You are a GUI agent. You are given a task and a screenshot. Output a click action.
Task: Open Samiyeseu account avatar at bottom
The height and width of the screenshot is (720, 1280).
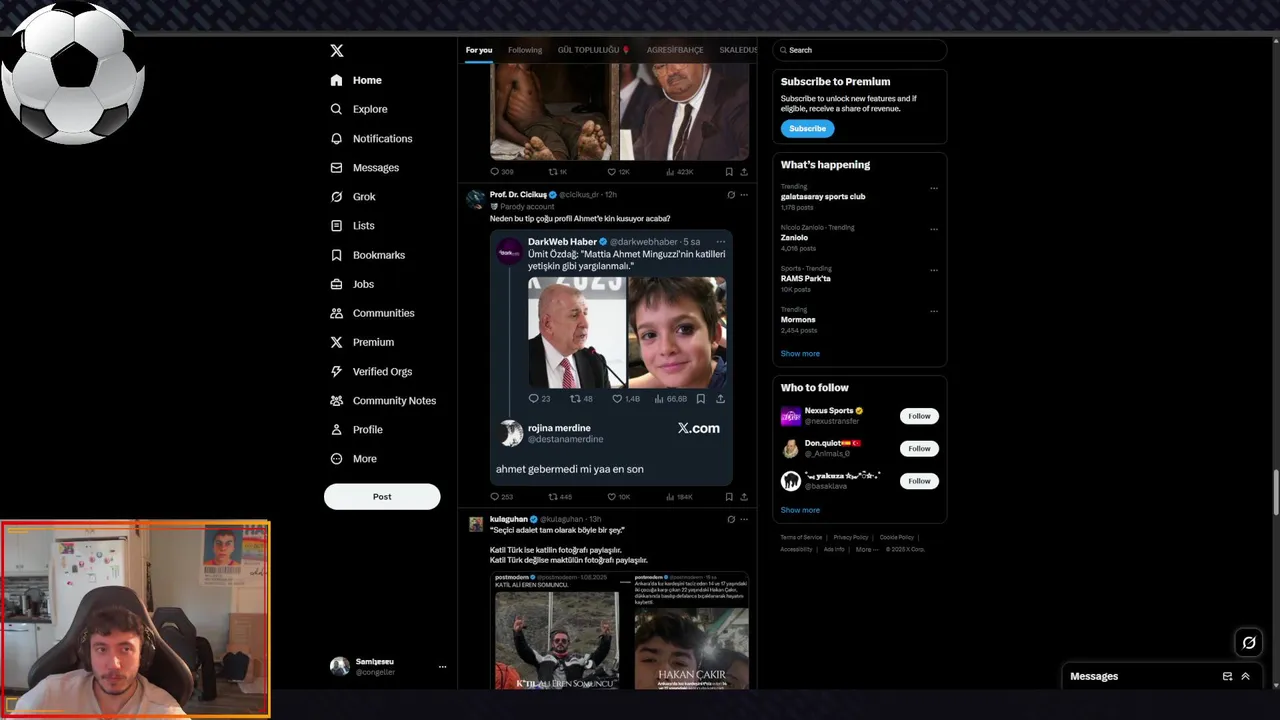click(x=340, y=667)
